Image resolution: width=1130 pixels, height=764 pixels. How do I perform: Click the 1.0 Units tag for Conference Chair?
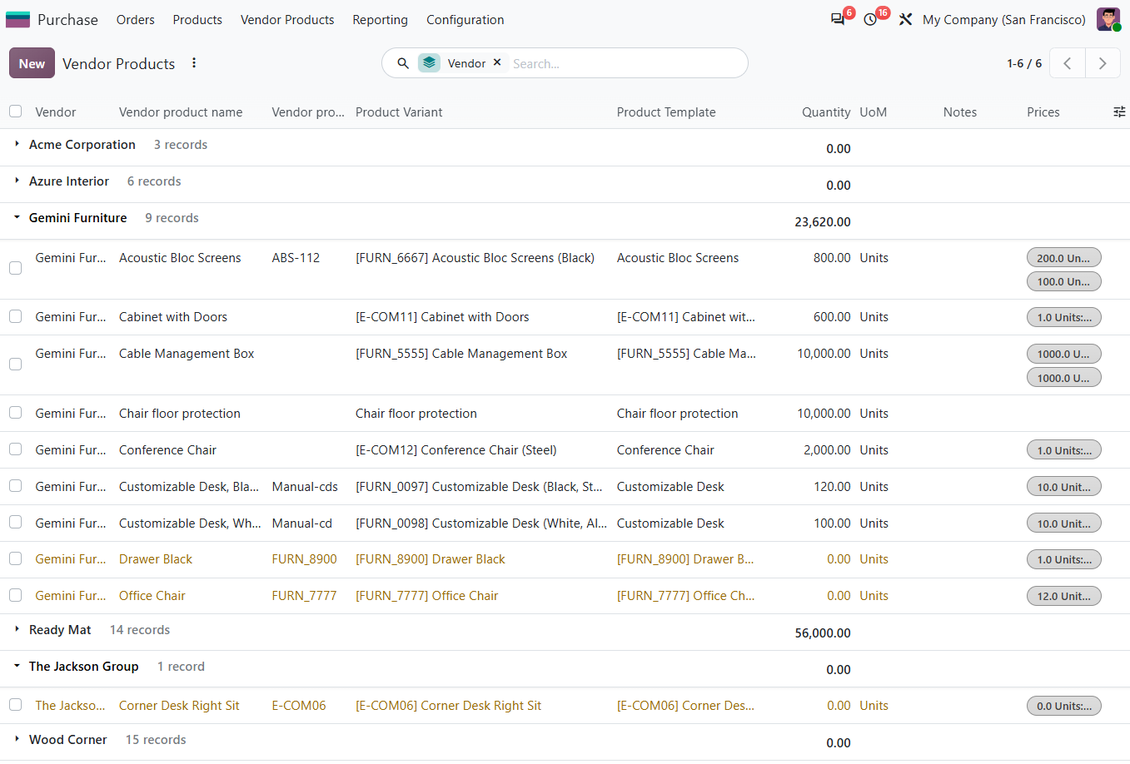pyautogui.click(x=1064, y=450)
